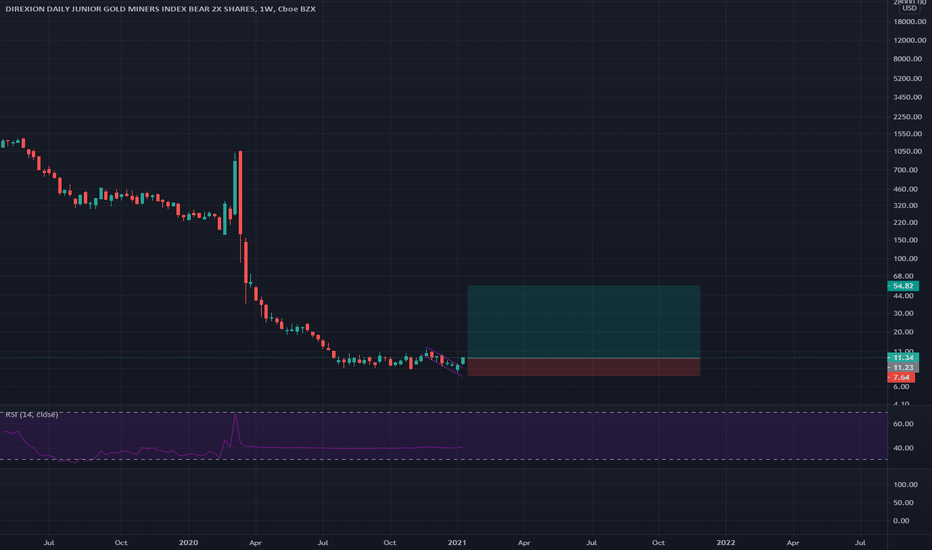Image resolution: width=932 pixels, height=550 pixels.
Task: Click the 2250.00 price axis label
Action: (909, 117)
